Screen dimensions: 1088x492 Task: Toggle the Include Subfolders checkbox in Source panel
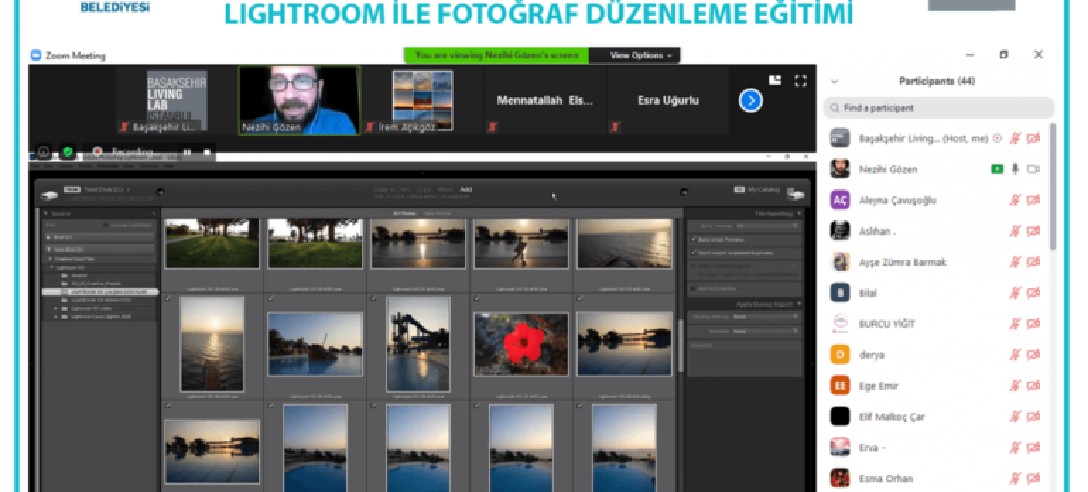105,225
